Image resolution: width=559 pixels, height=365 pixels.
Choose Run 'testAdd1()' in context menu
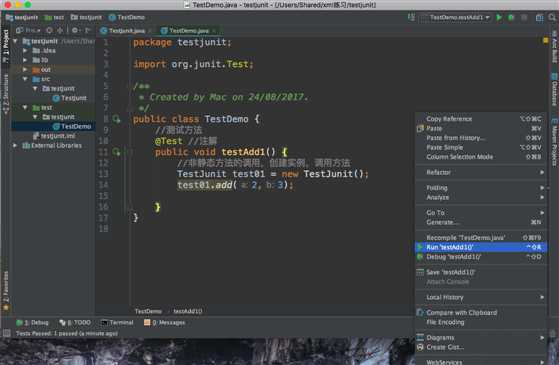481,247
